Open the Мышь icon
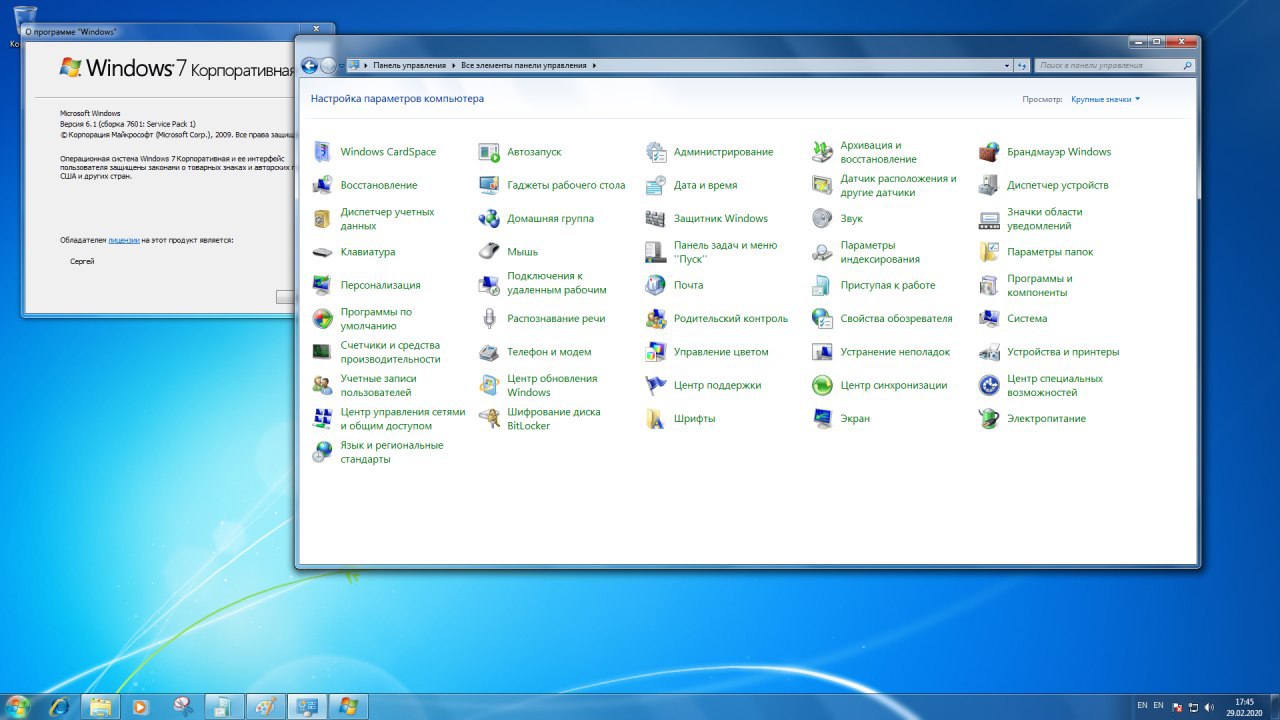The image size is (1280, 720). 489,252
